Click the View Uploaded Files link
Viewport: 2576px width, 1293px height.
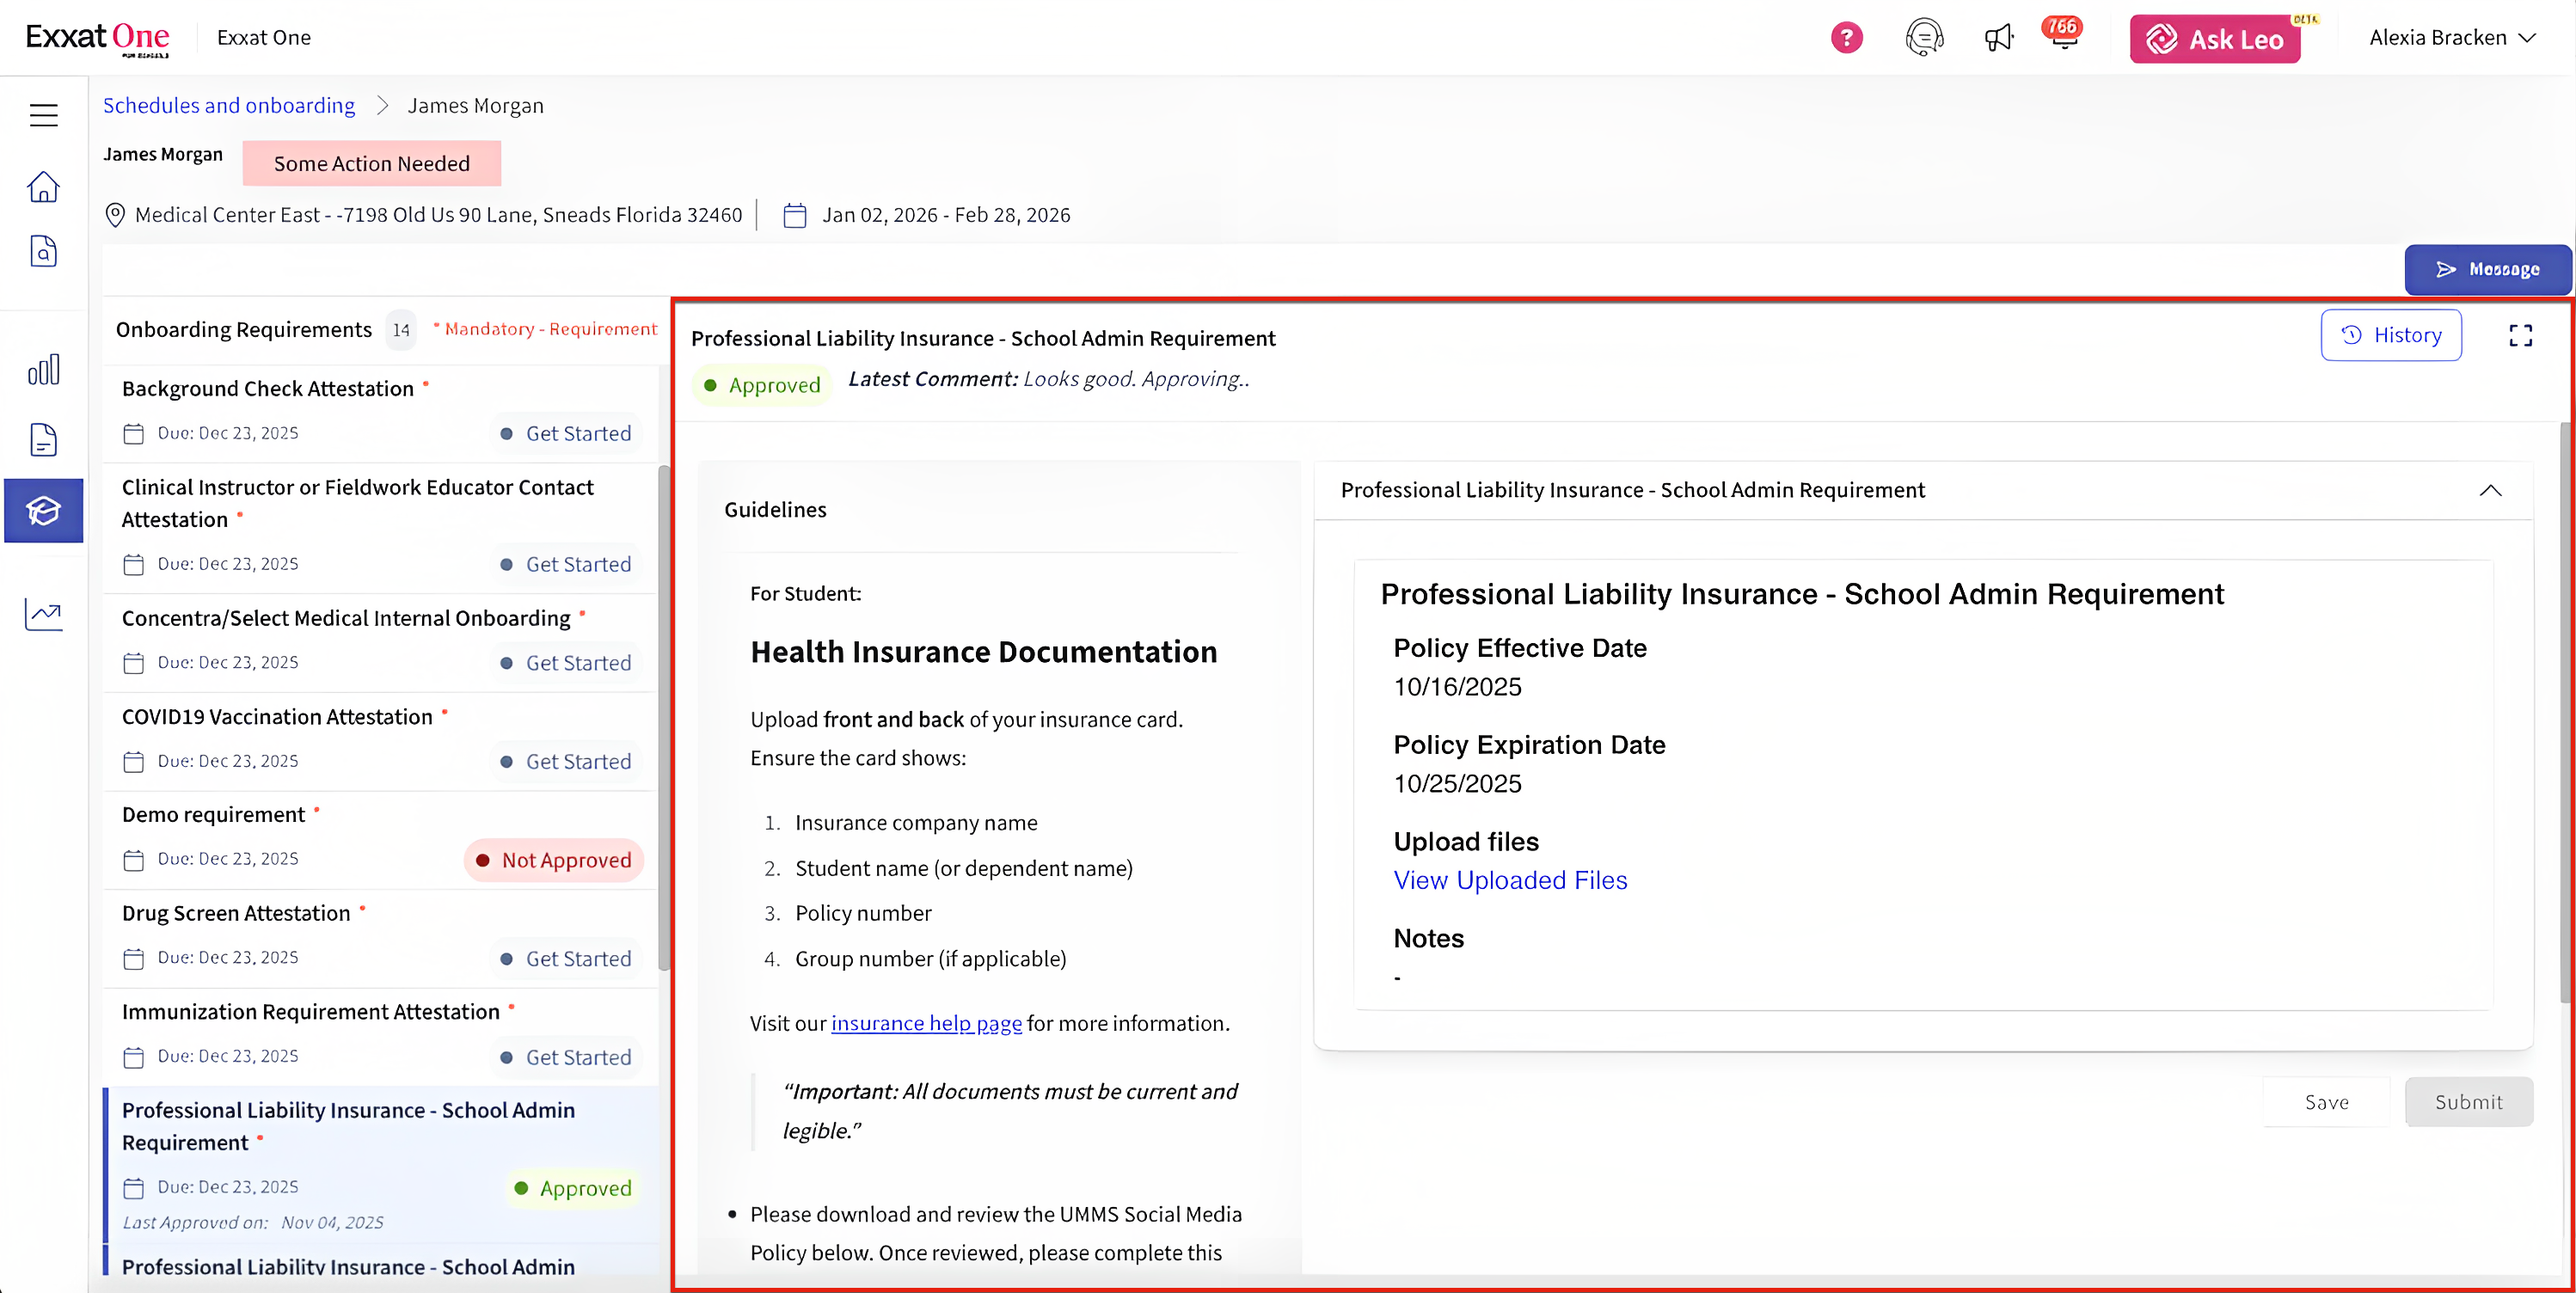tap(1510, 880)
